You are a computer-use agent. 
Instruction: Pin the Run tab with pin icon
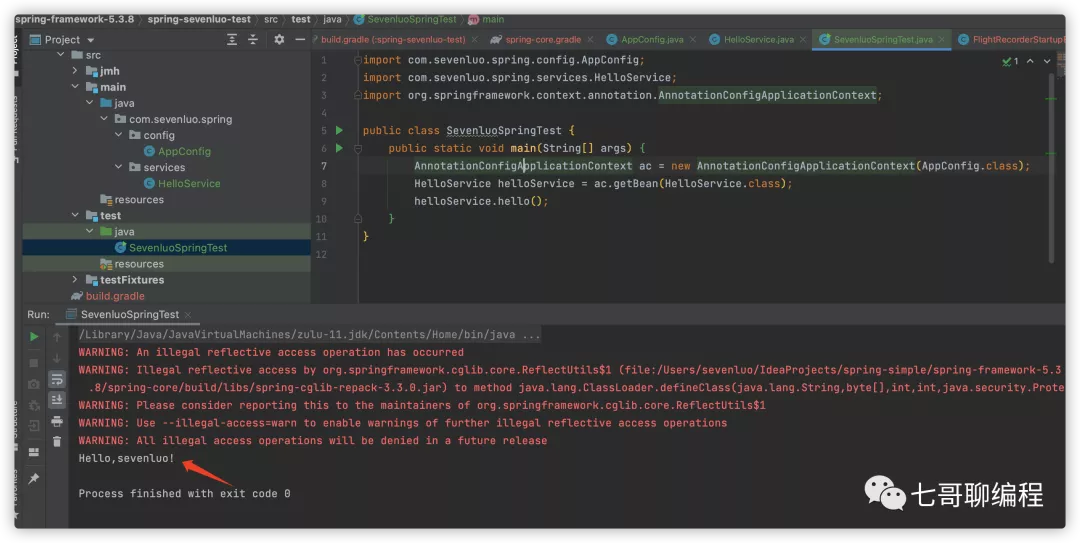pos(34,479)
